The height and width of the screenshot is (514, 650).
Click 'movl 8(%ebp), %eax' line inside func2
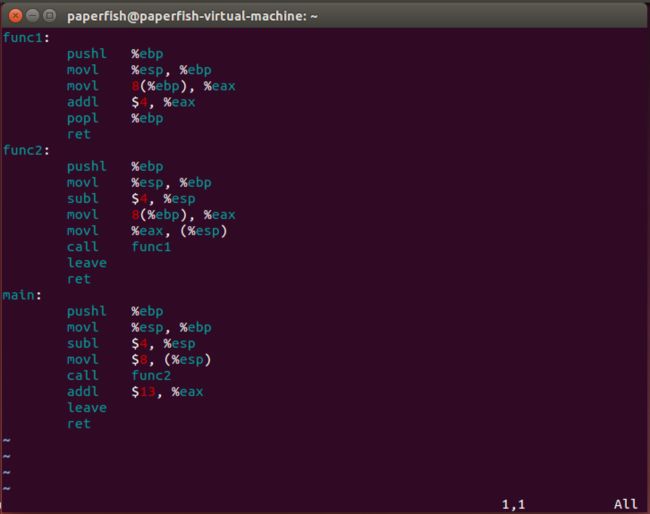[x=151, y=215]
